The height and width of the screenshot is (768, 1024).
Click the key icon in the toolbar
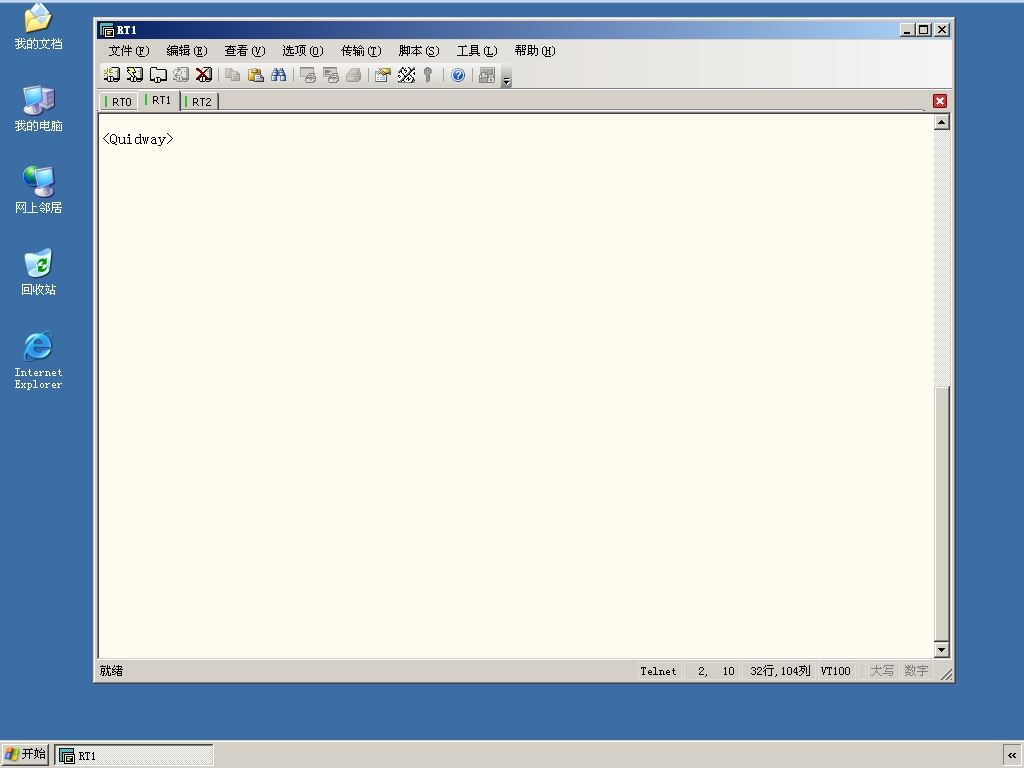click(428, 75)
